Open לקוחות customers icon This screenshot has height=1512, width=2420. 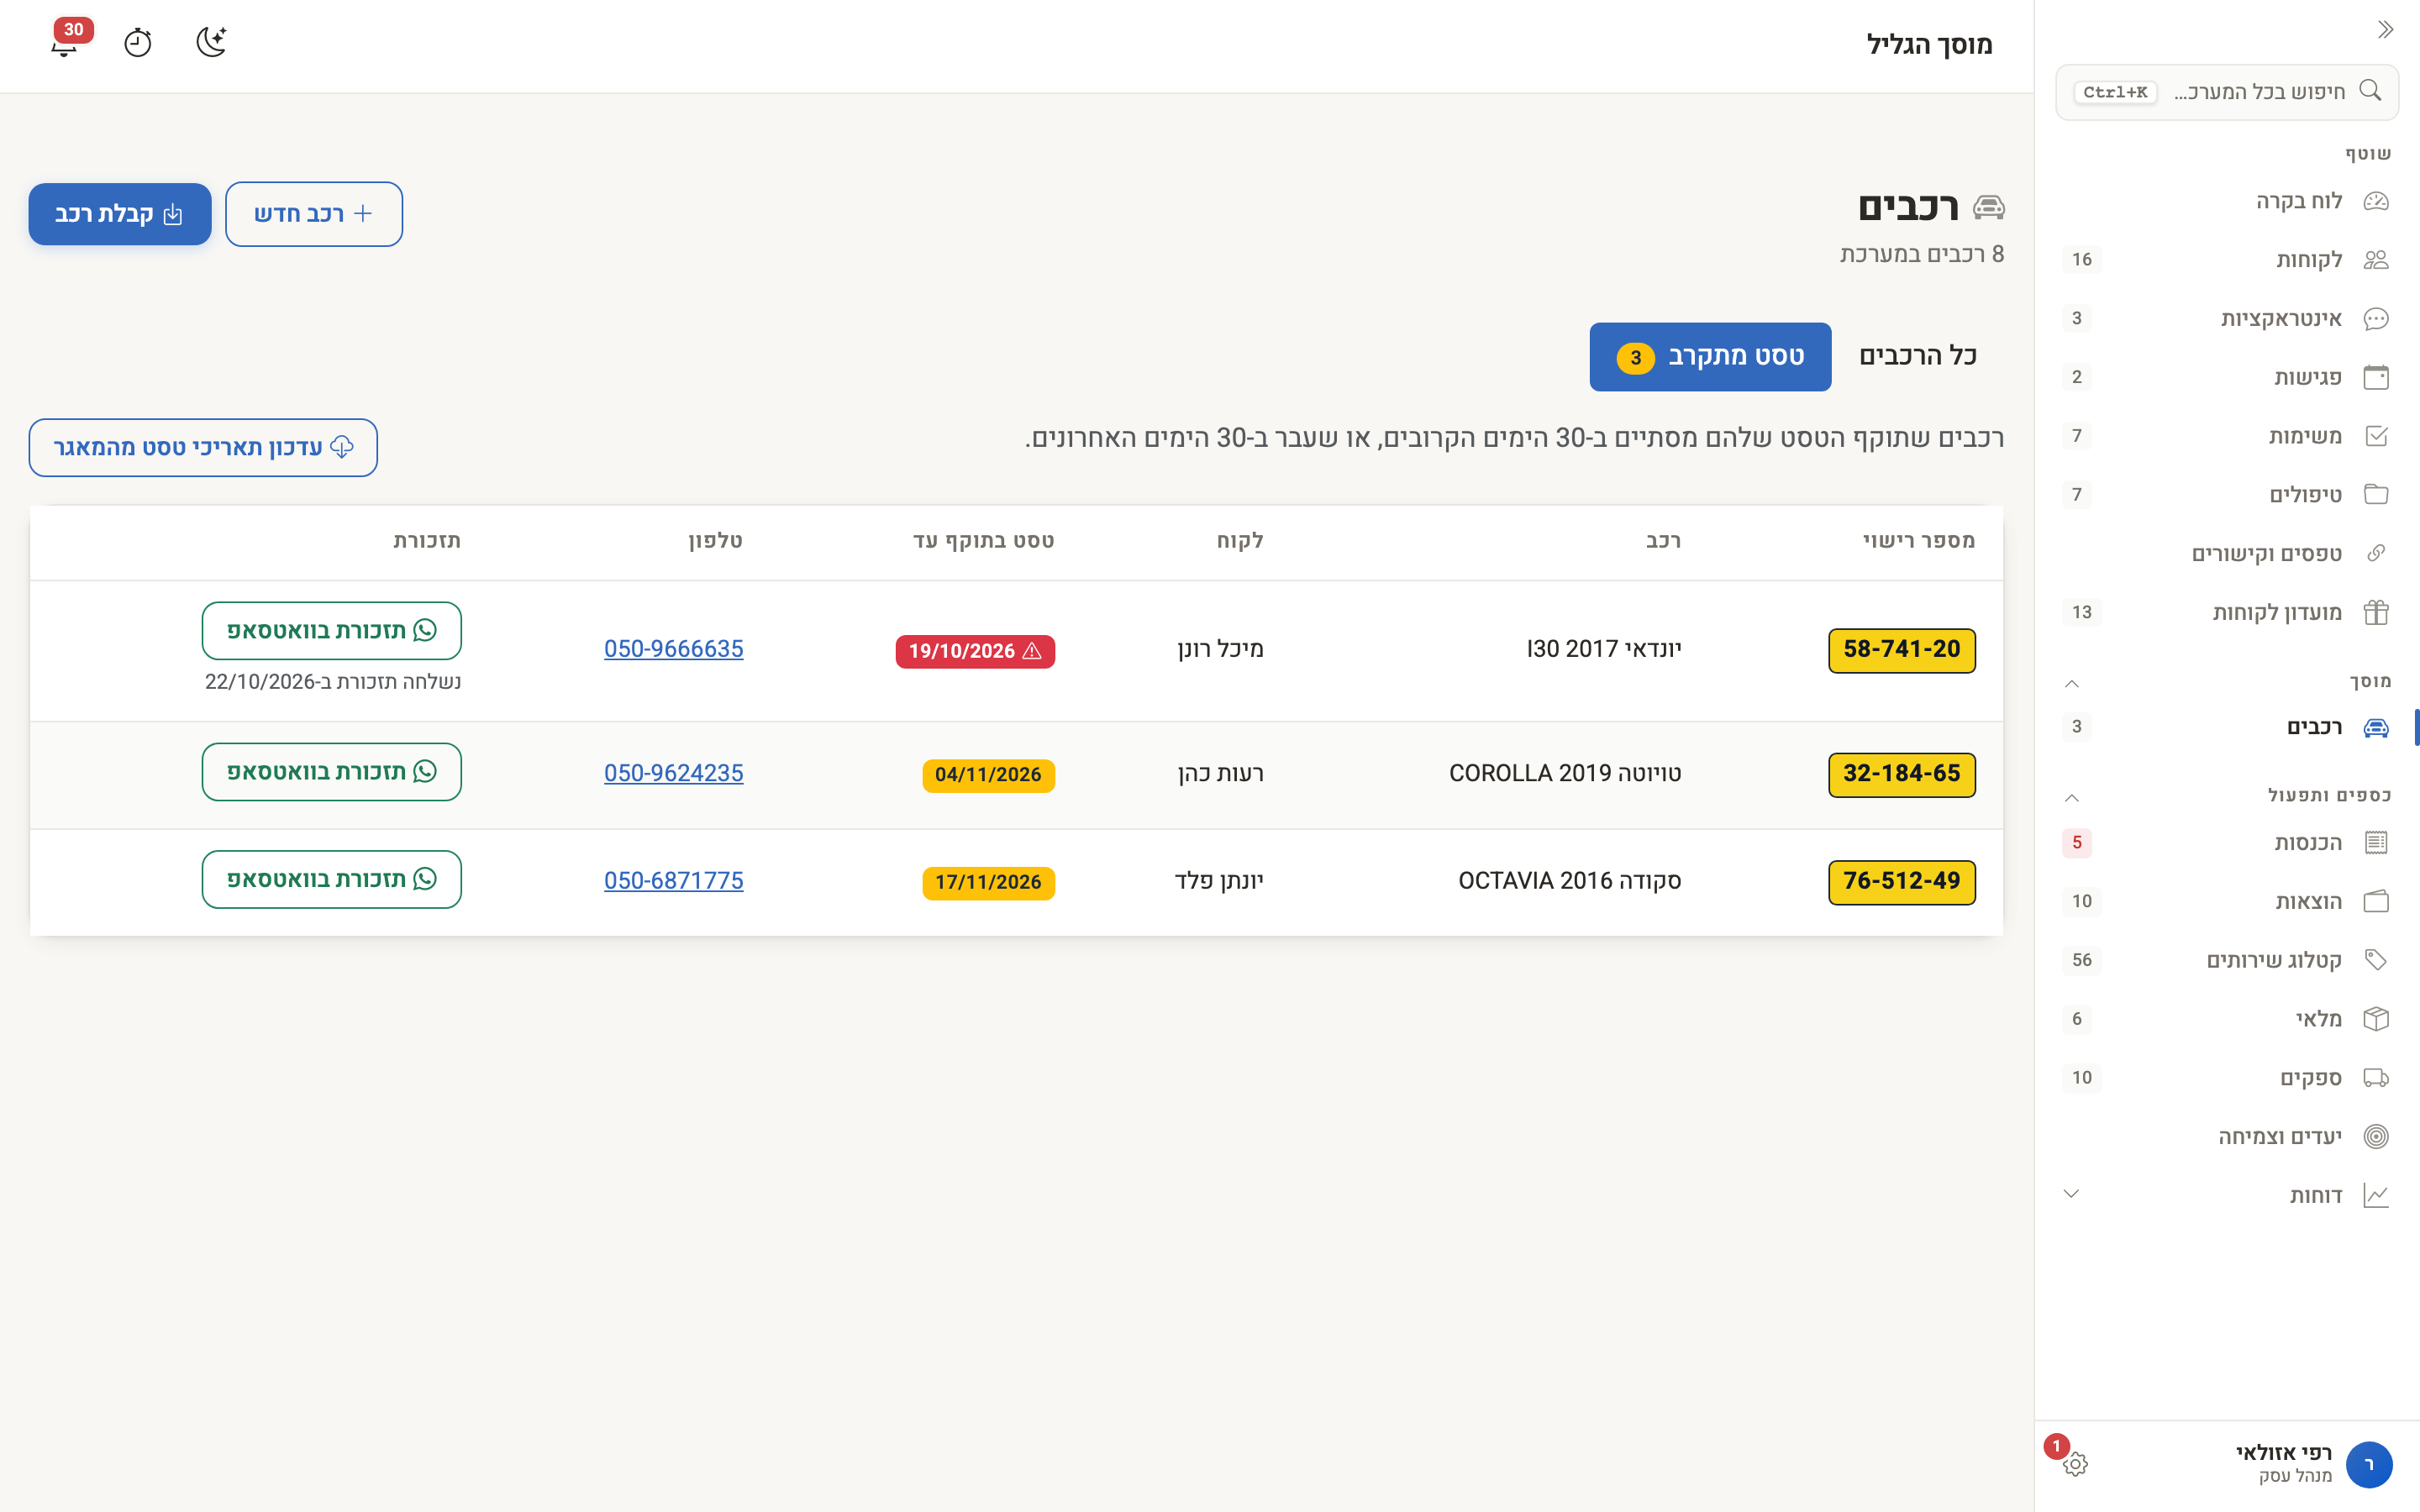[2376, 260]
